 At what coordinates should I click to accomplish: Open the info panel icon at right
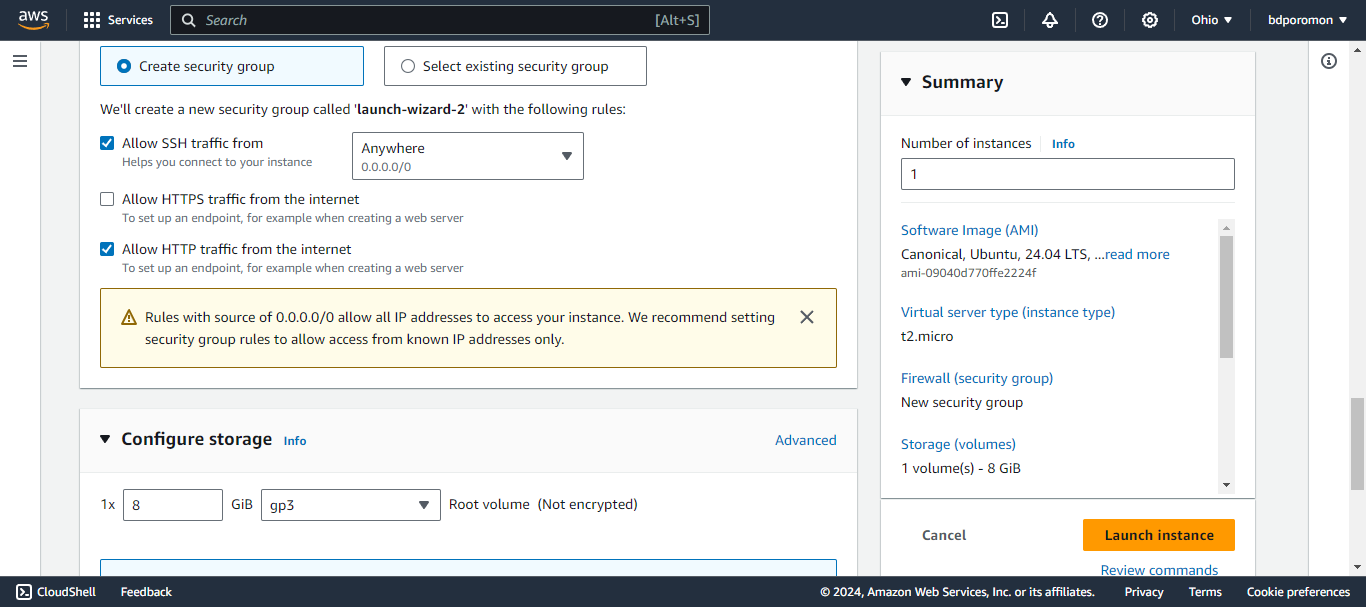pos(1329,61)
